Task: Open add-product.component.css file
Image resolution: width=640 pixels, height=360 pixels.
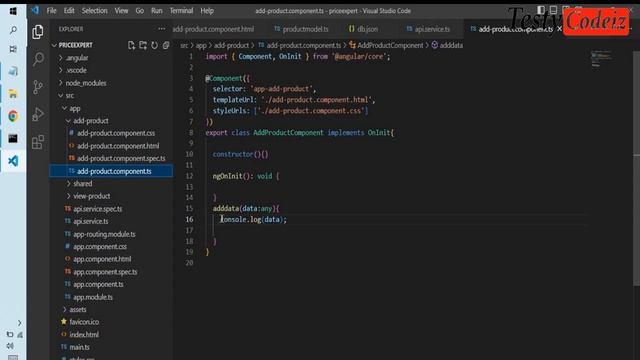Action: (x=116, y=133)
